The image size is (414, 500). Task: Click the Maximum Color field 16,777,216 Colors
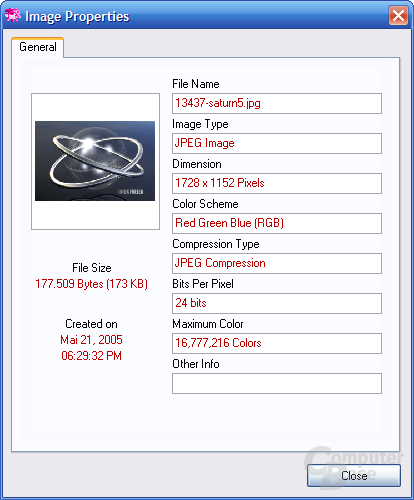(277, 343)
